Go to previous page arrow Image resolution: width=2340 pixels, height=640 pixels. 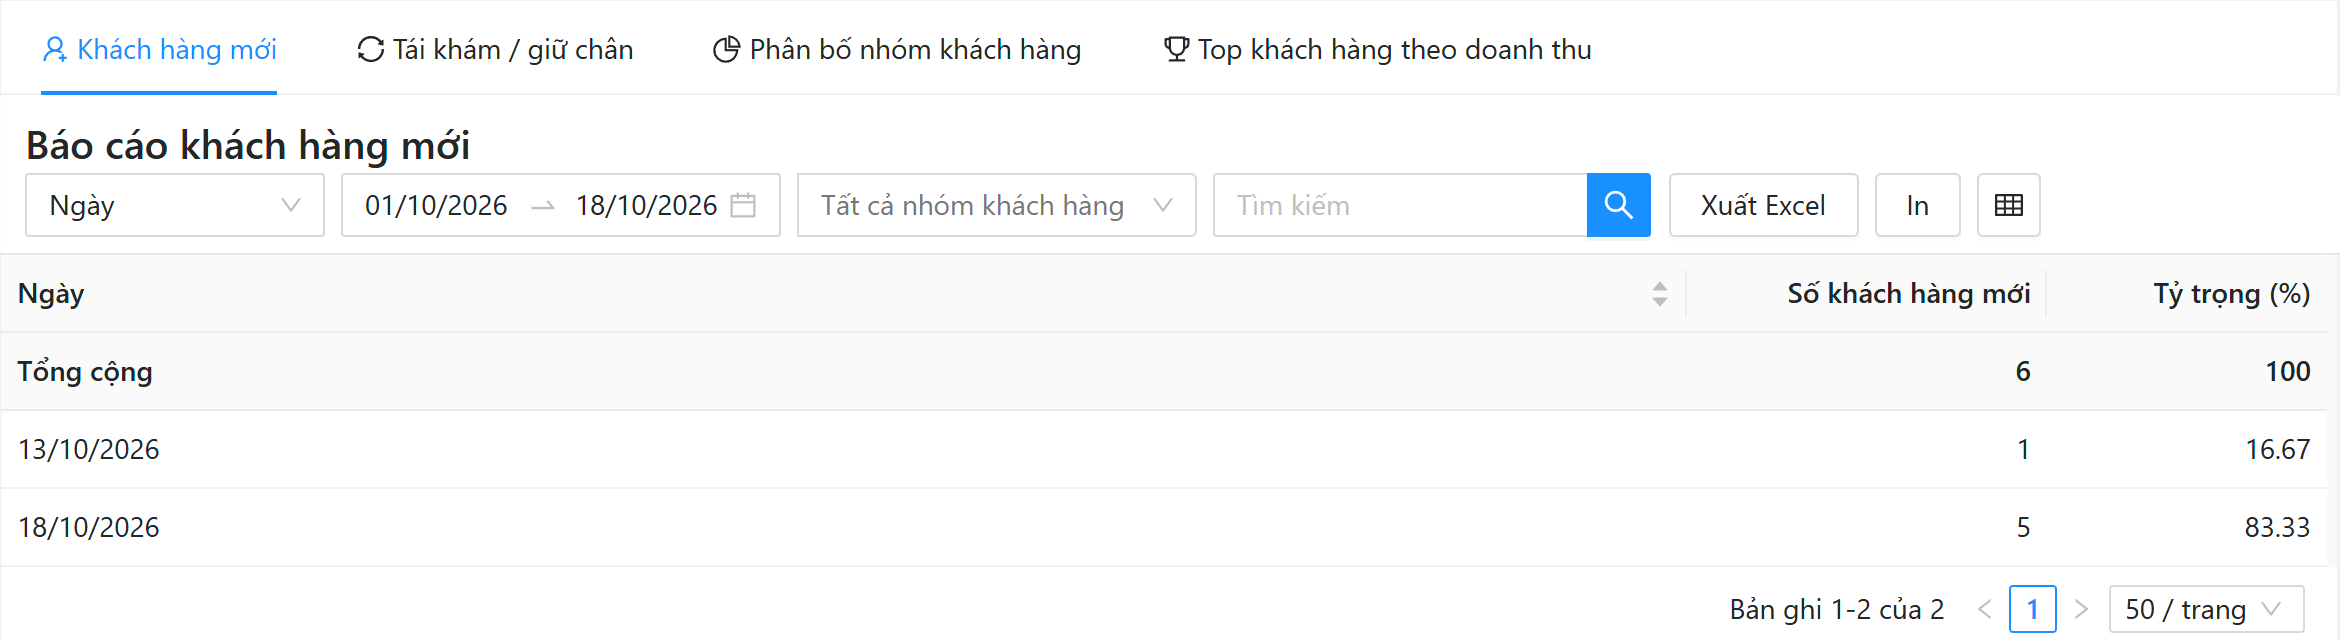point(1985,609)
